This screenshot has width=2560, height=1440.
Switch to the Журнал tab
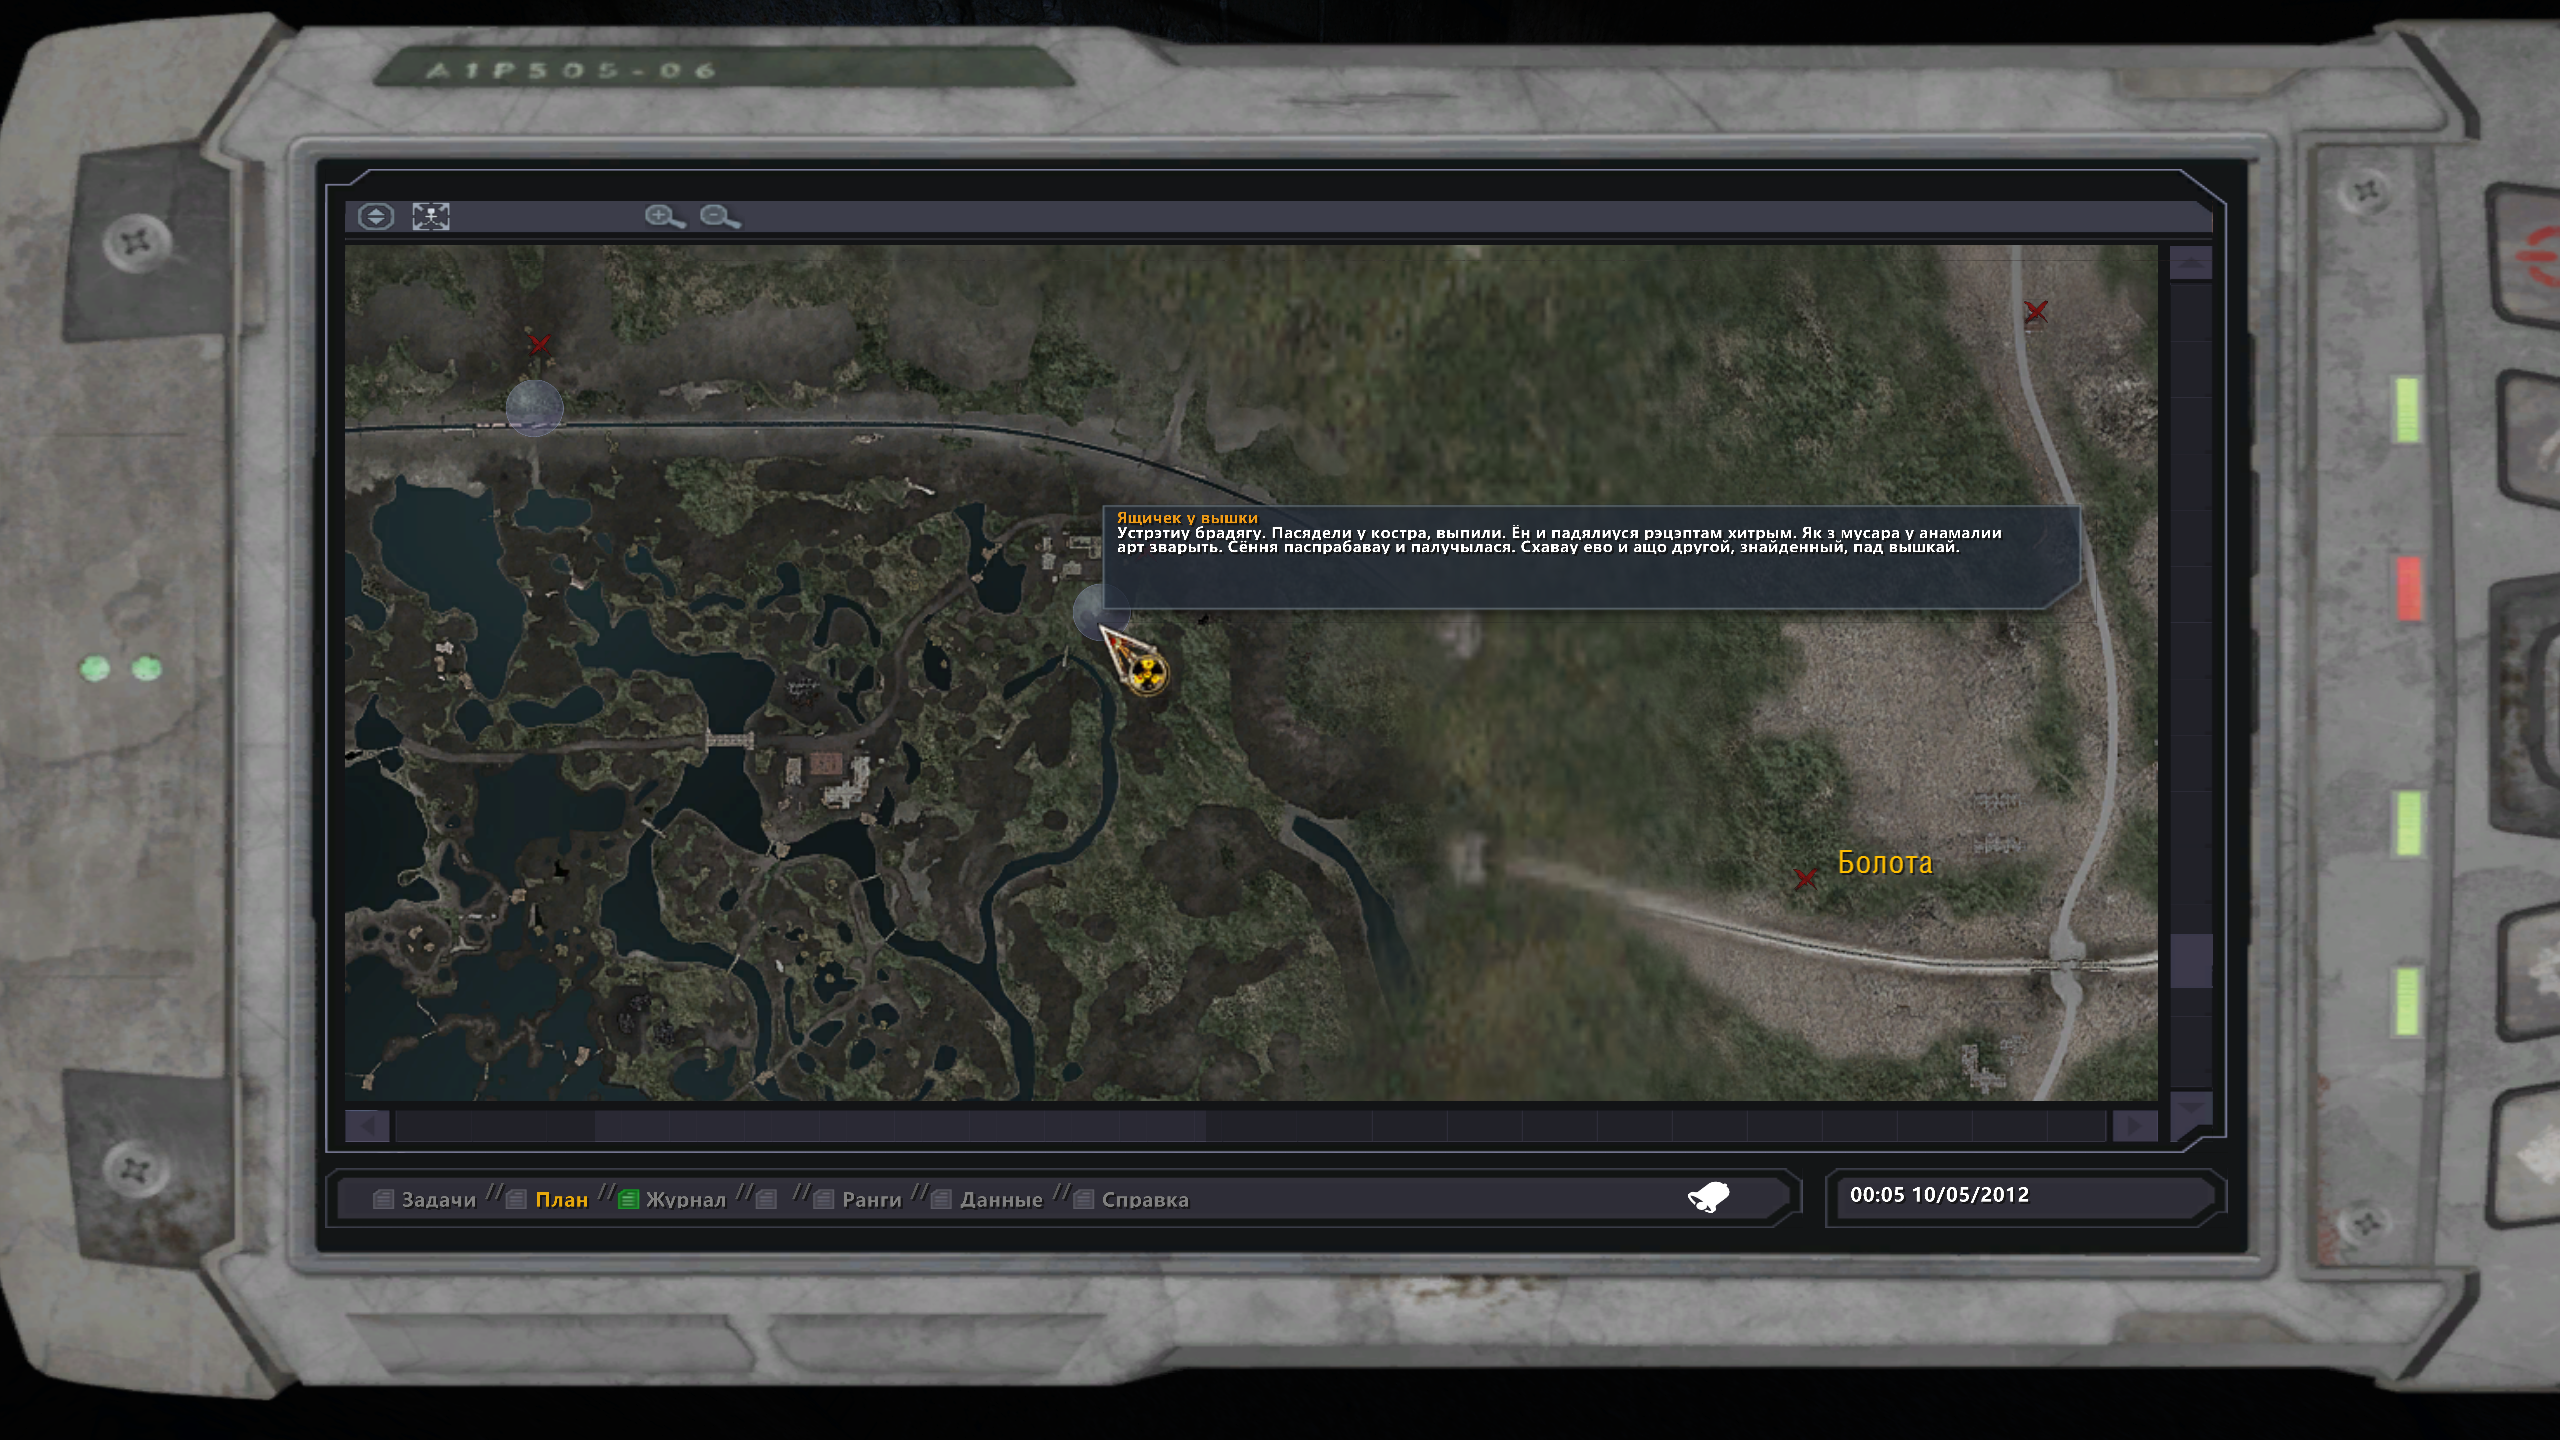(685, 1200)
